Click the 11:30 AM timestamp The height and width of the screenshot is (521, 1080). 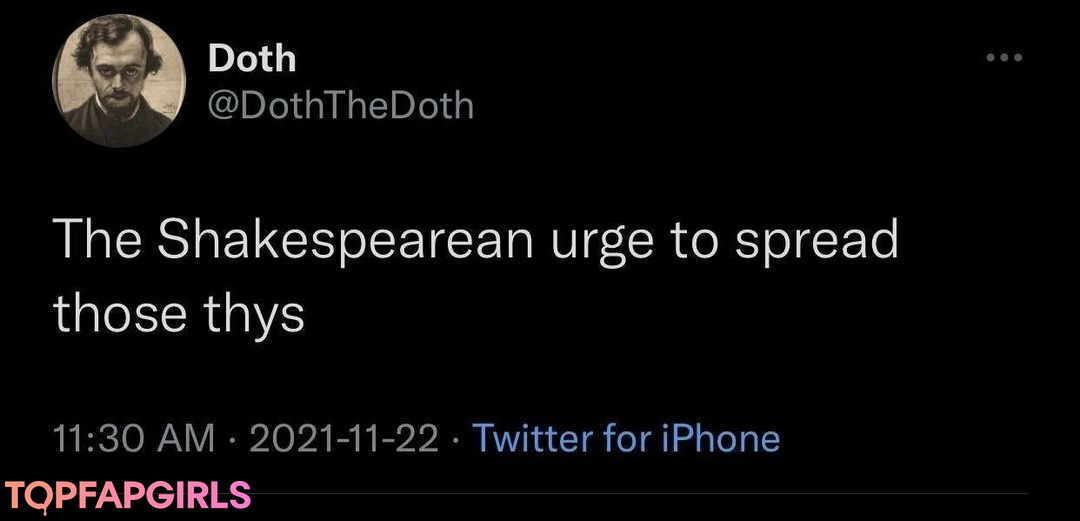click(x=133, y=438)
